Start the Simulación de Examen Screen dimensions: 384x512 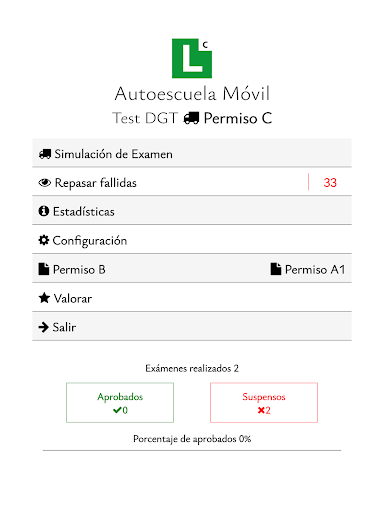[x=192, y=153]
